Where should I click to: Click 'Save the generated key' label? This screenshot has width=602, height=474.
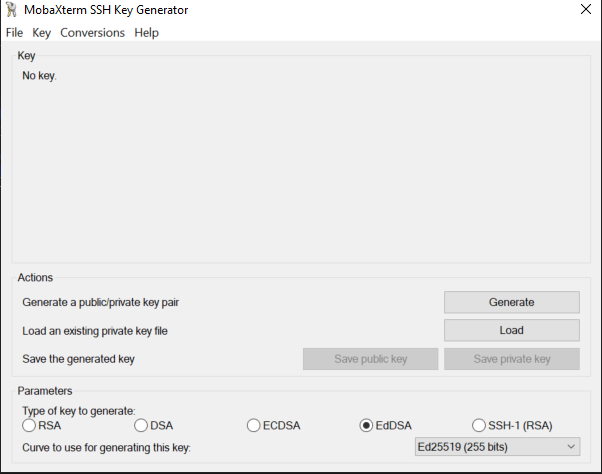pos(78,359)
